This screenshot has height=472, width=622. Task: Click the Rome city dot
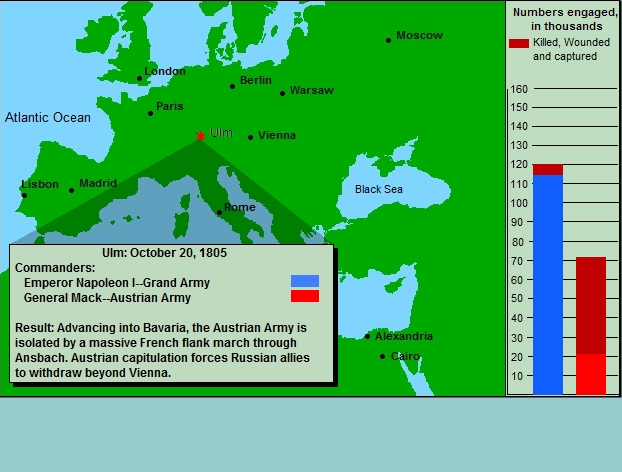(x=219, y=212)
